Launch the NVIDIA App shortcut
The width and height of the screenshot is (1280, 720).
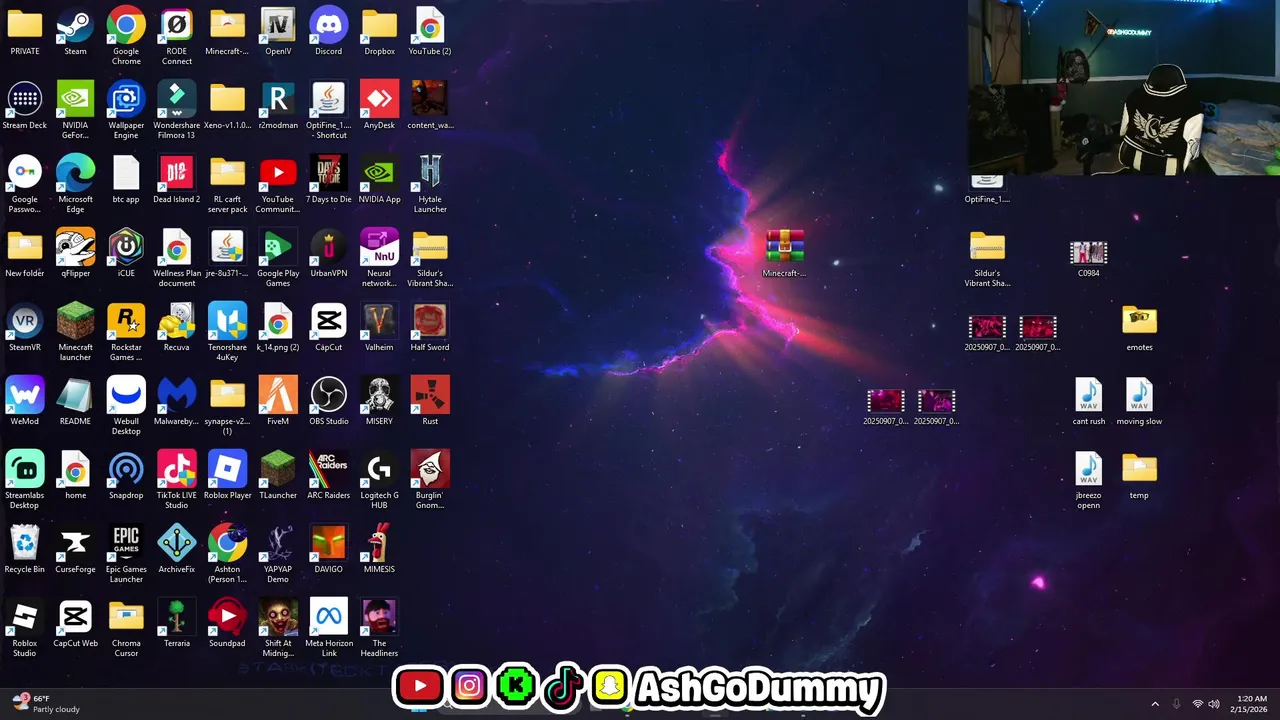pyautogui.click(x=380, y=179)
